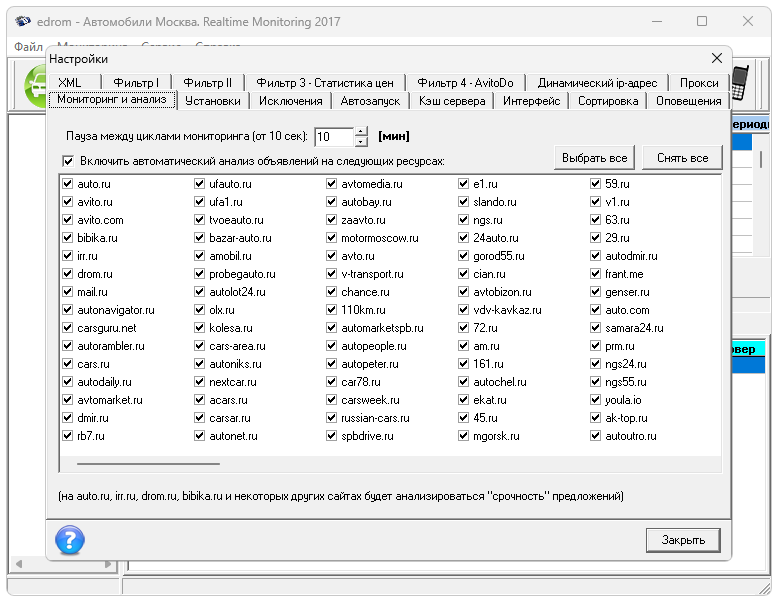Click the pause interval input field

pos(334,136)
